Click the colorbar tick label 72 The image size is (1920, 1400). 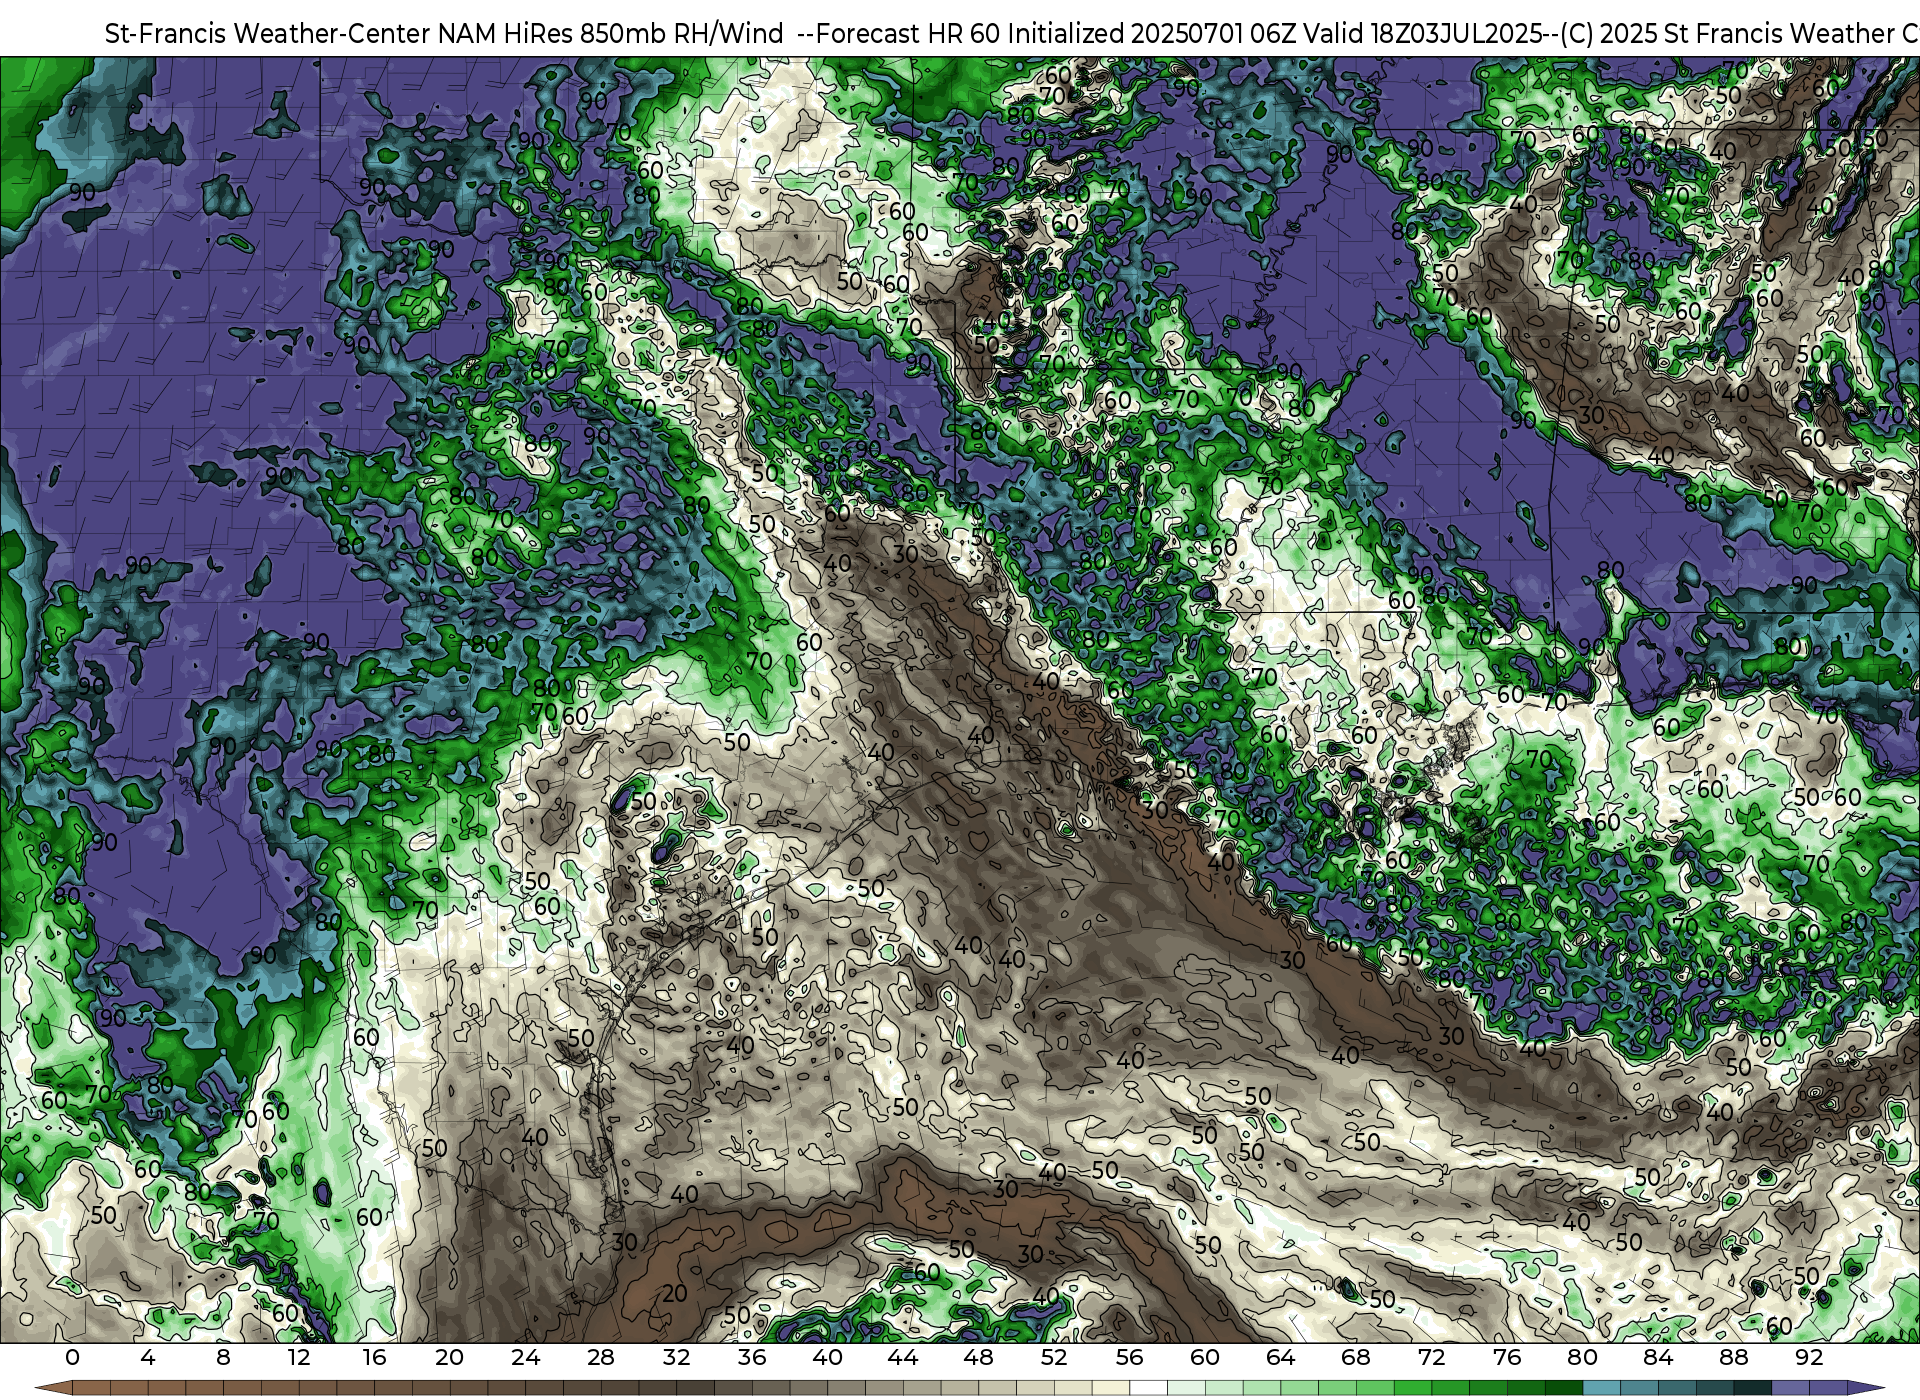[1432, 1357]
